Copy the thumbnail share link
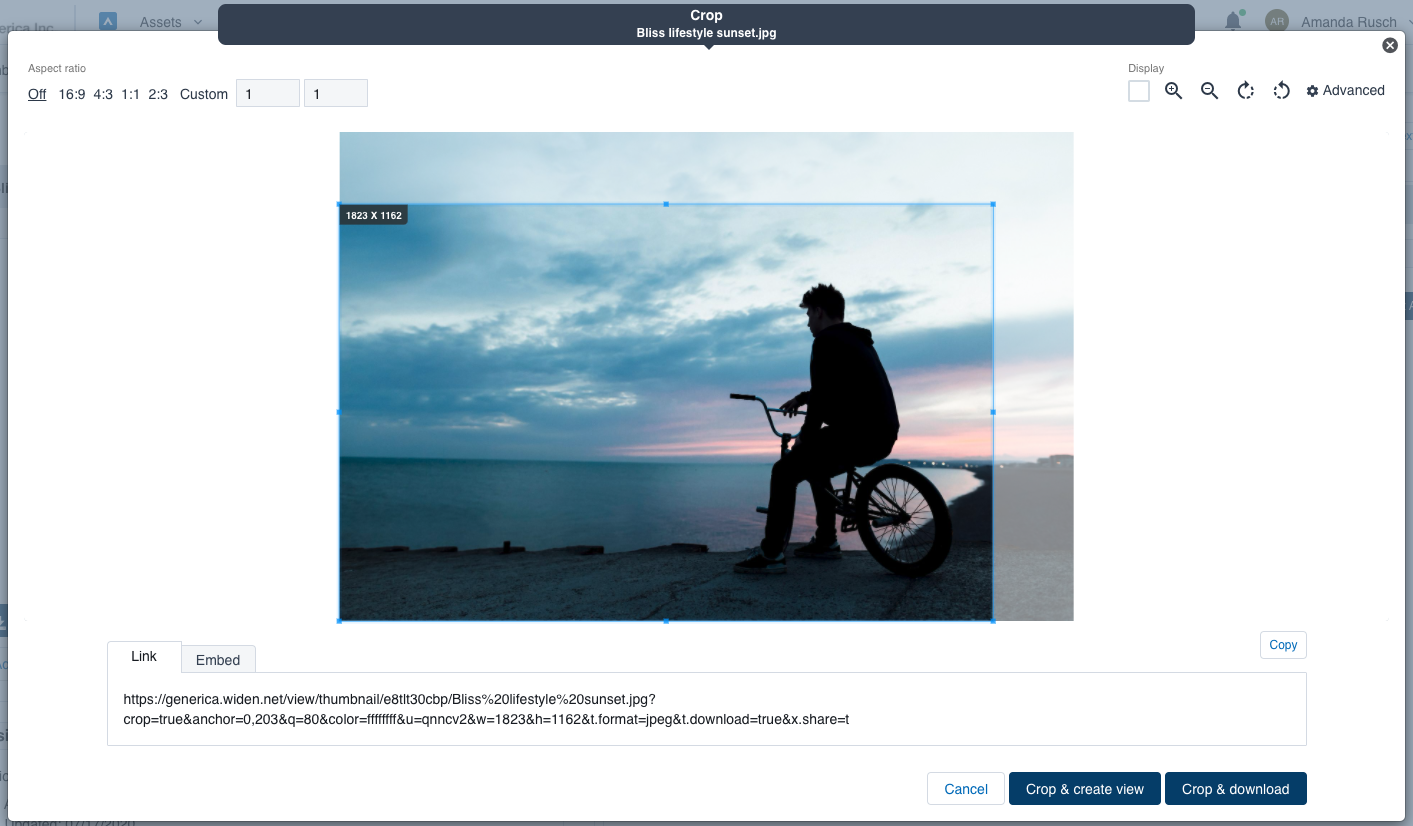1413x826 pixels. pyautogui.click(x=1282, y=644)
